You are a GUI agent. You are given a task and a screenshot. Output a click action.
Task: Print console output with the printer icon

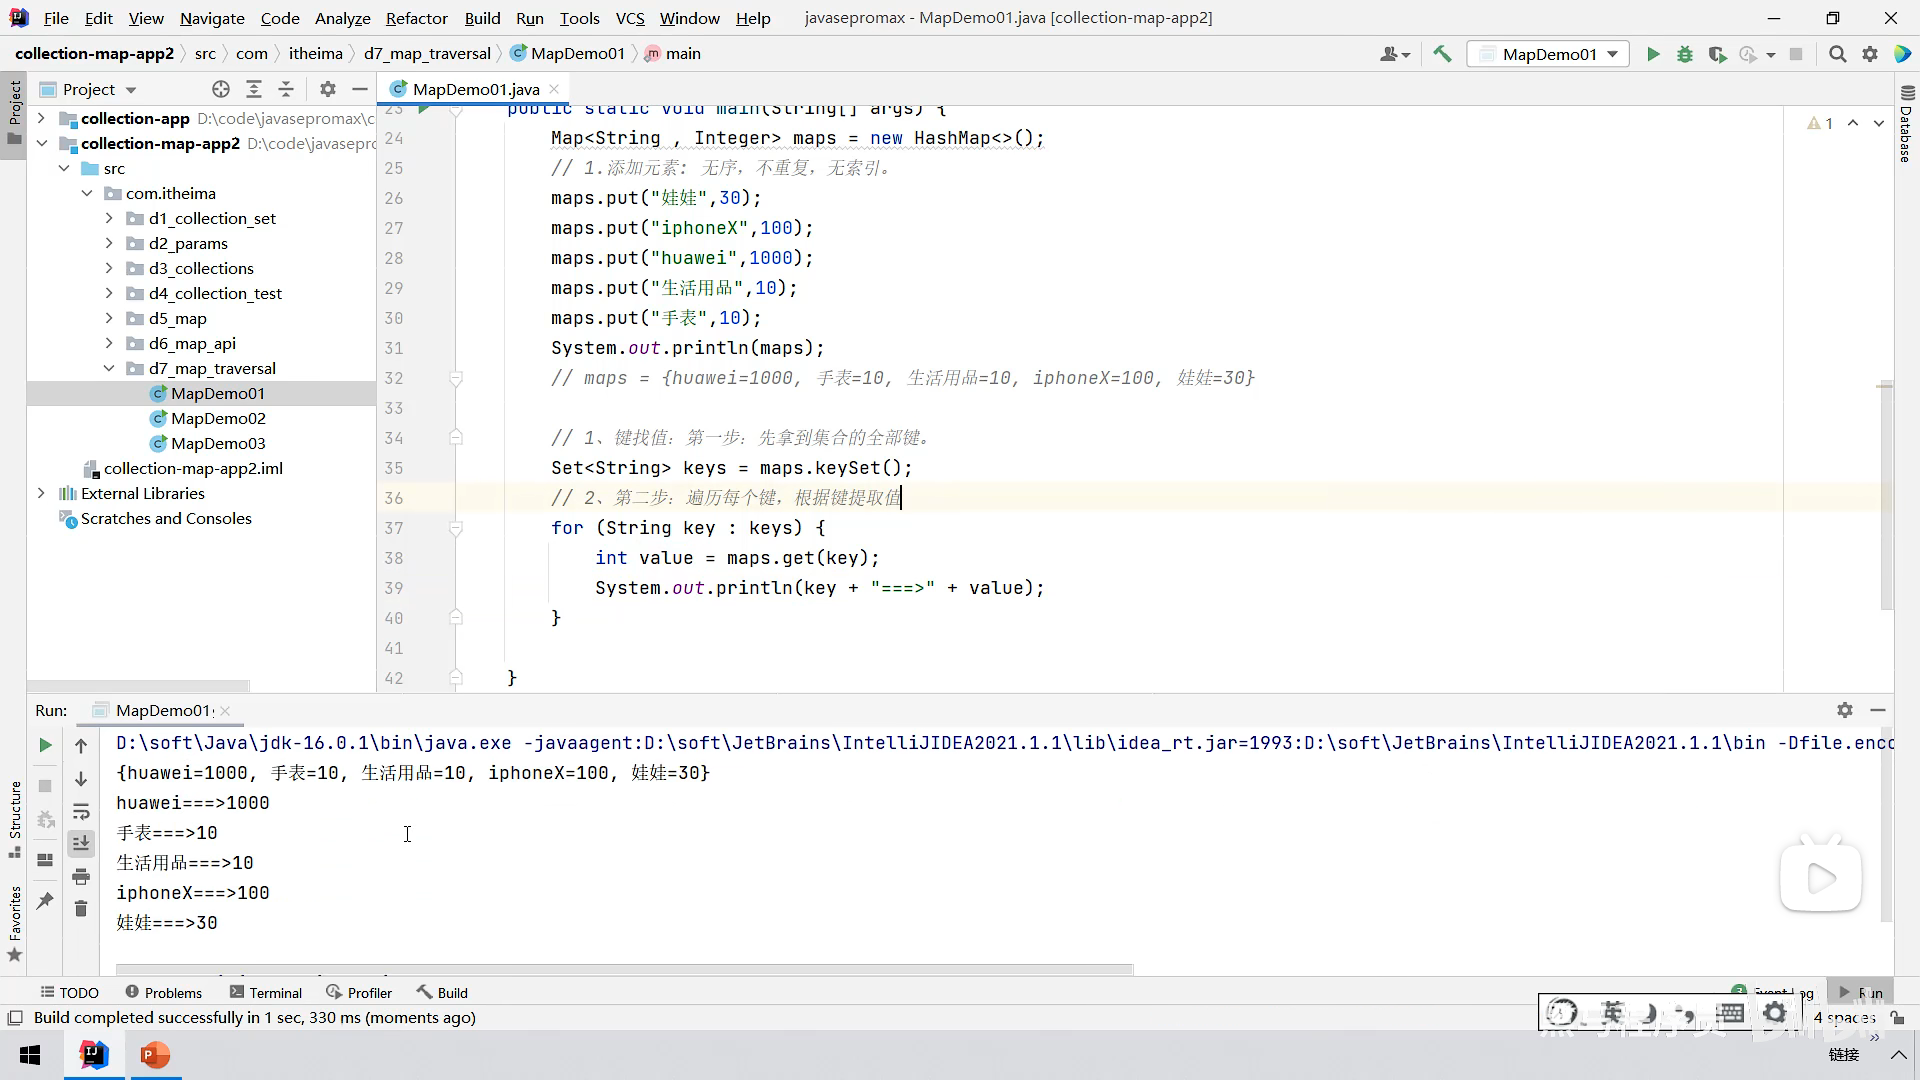(x=81, y=877)
